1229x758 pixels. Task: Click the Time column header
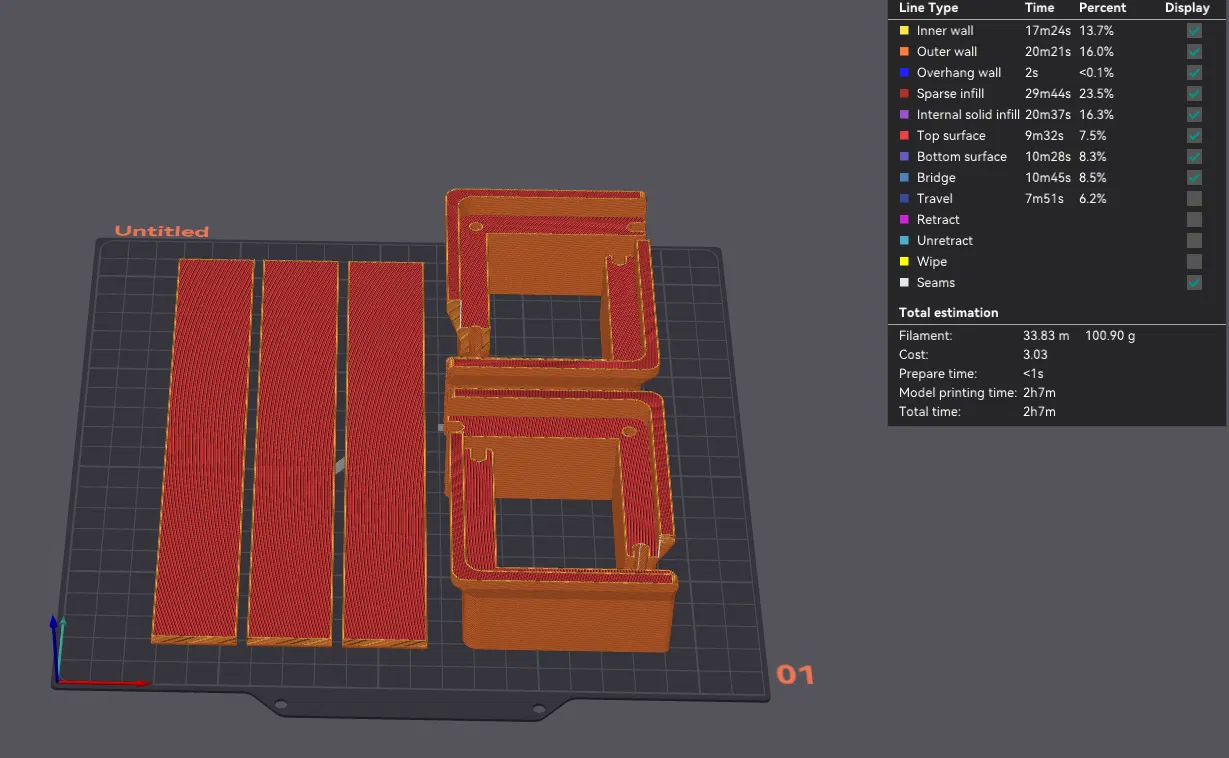[1039, 8]
